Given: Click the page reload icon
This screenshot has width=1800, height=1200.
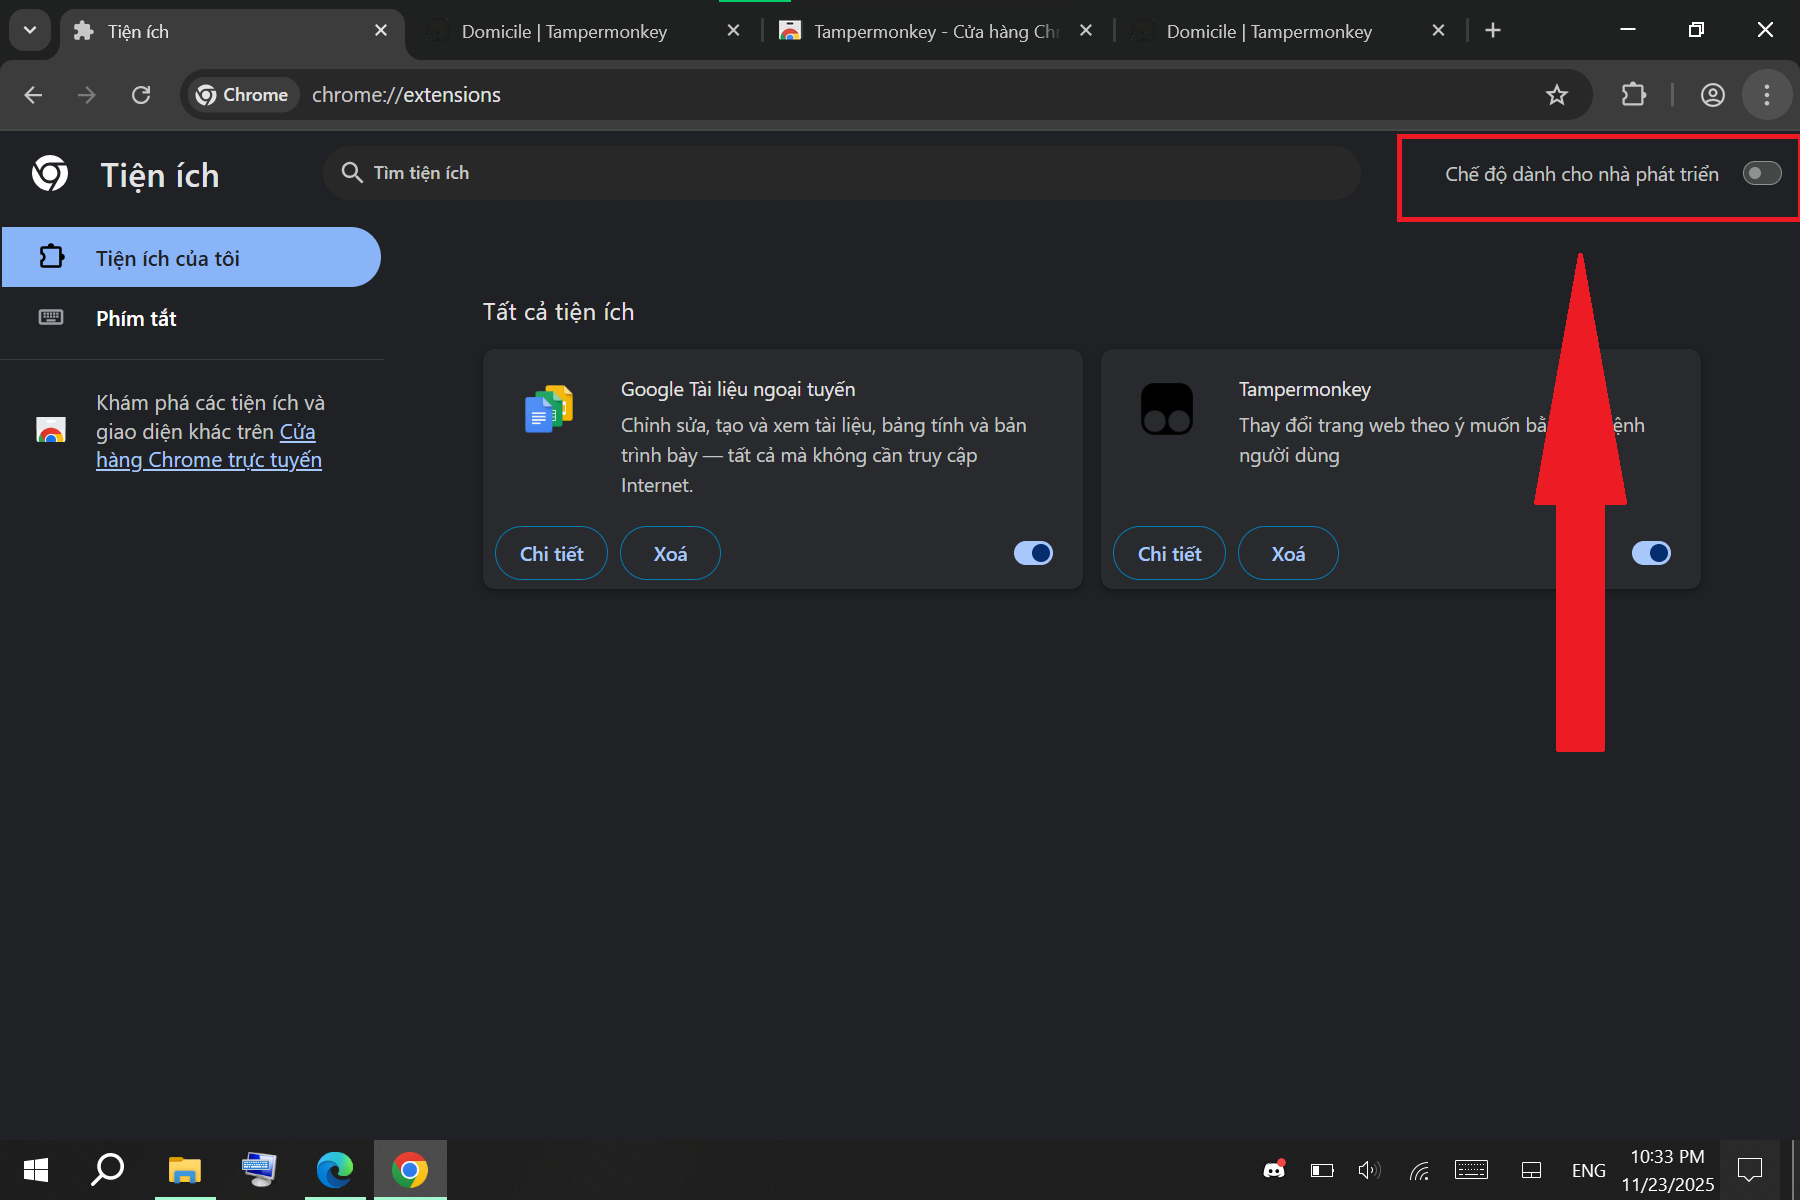Looking at the screenshot, I should 141,94.
